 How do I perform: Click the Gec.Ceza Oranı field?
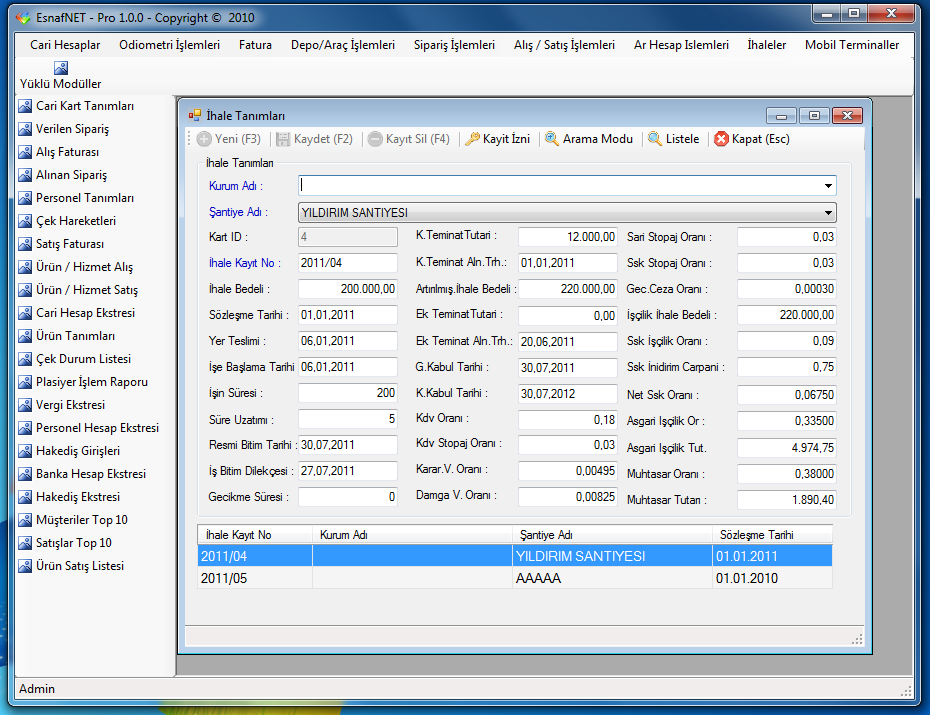[786, 289]
